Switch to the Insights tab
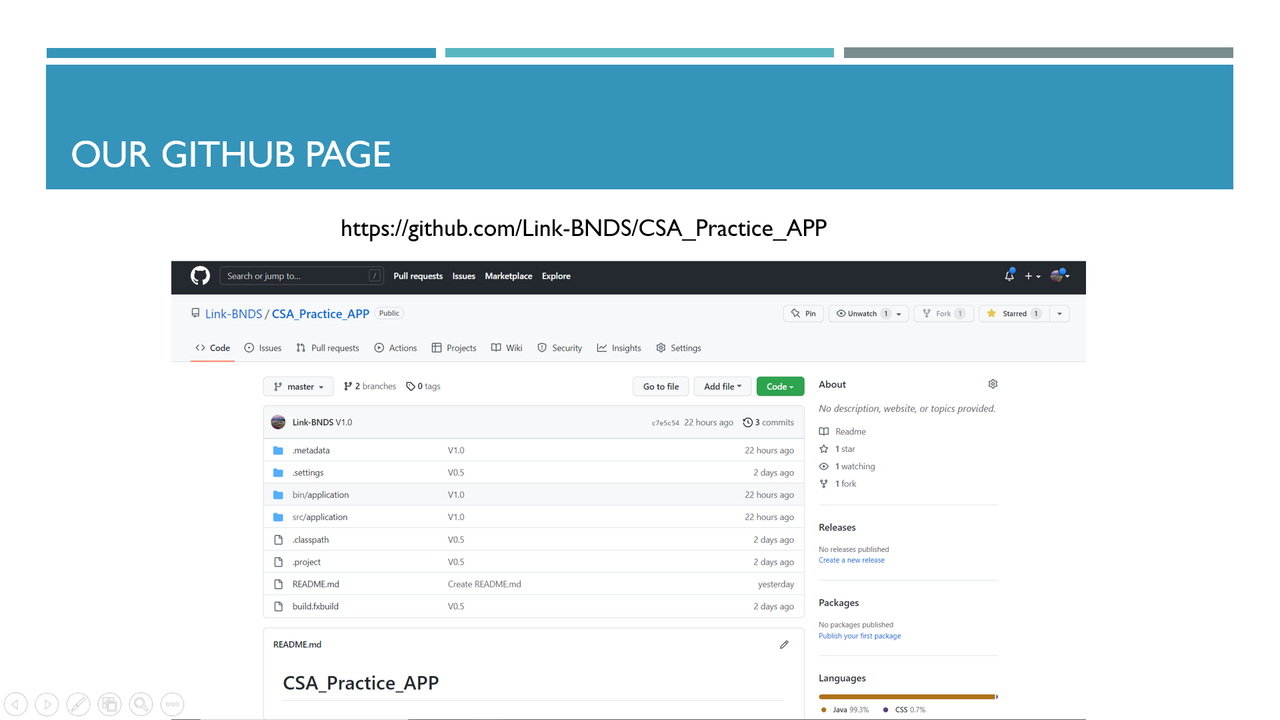The width and height of the screenshot is (1280, 720). (x=619, y=348)
